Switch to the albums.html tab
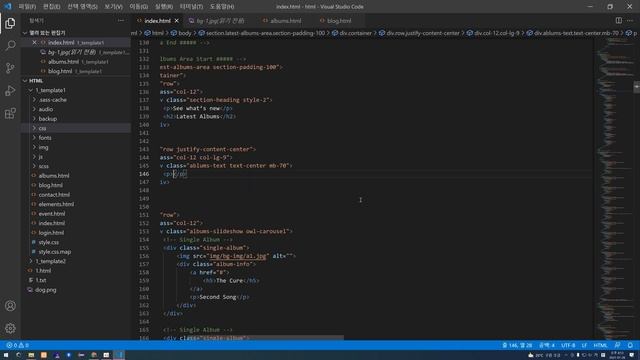640x360 pixels. [286, 21]
